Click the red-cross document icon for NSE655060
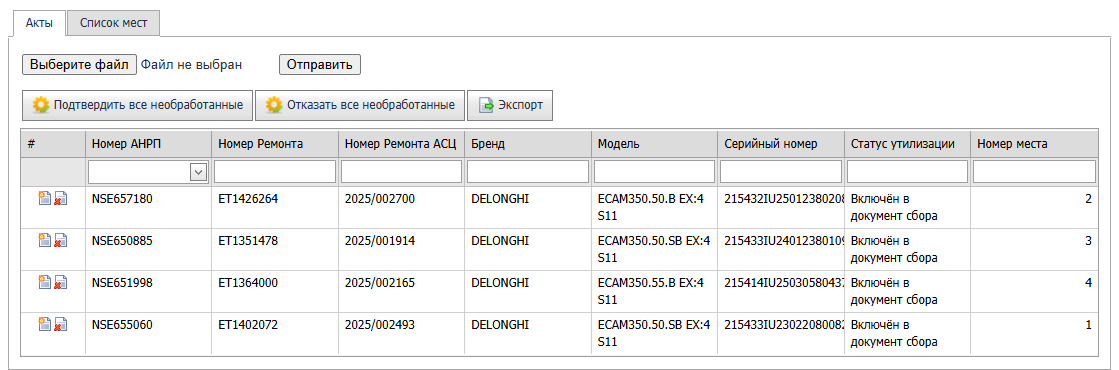This screenshot has height=370, width=1119. point(61,325)
